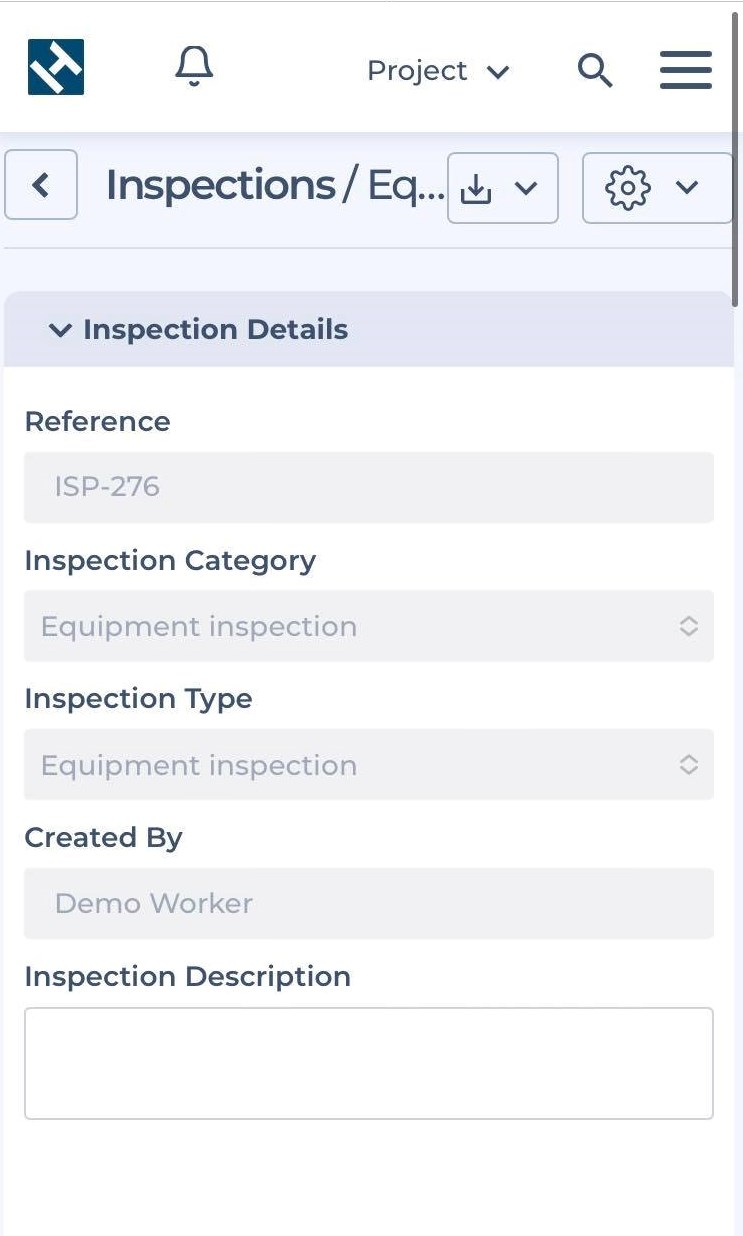Click the Reference field showing ISP-276
Viewport: 743px width, 1236px height.
coord(369,487)
